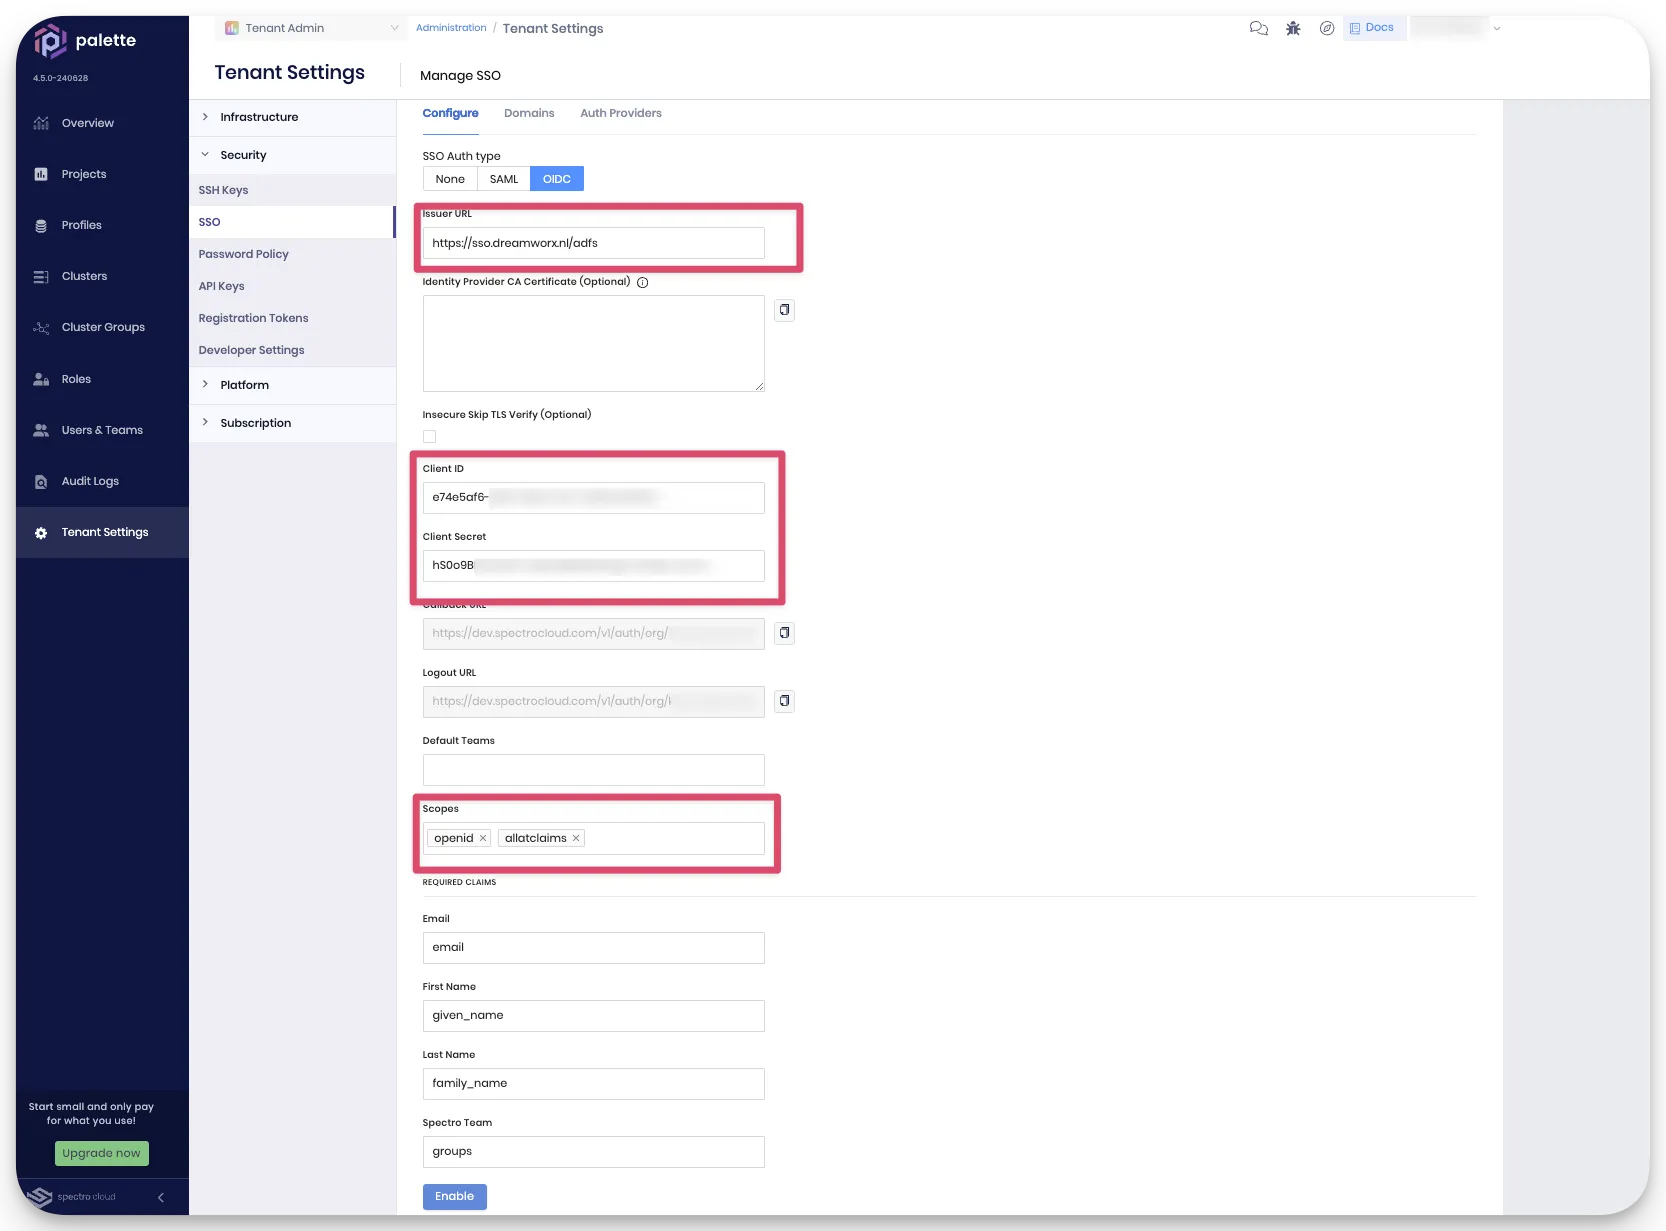Toggle Insecure Skip TLS Verify checkbox

(429, 436)
